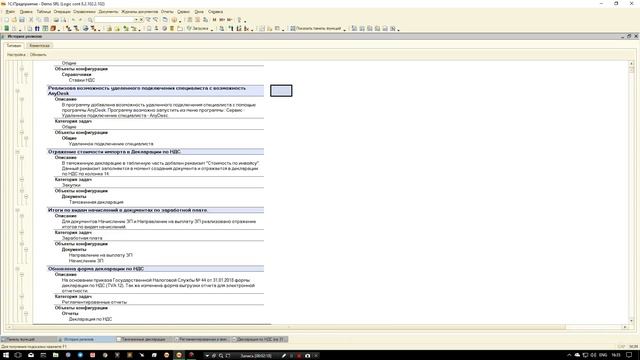Collapse Объекты конфигурации under Обновлена форма декларации
The width and height of the screenshot is (640, 360).
[x=22, y=308]
